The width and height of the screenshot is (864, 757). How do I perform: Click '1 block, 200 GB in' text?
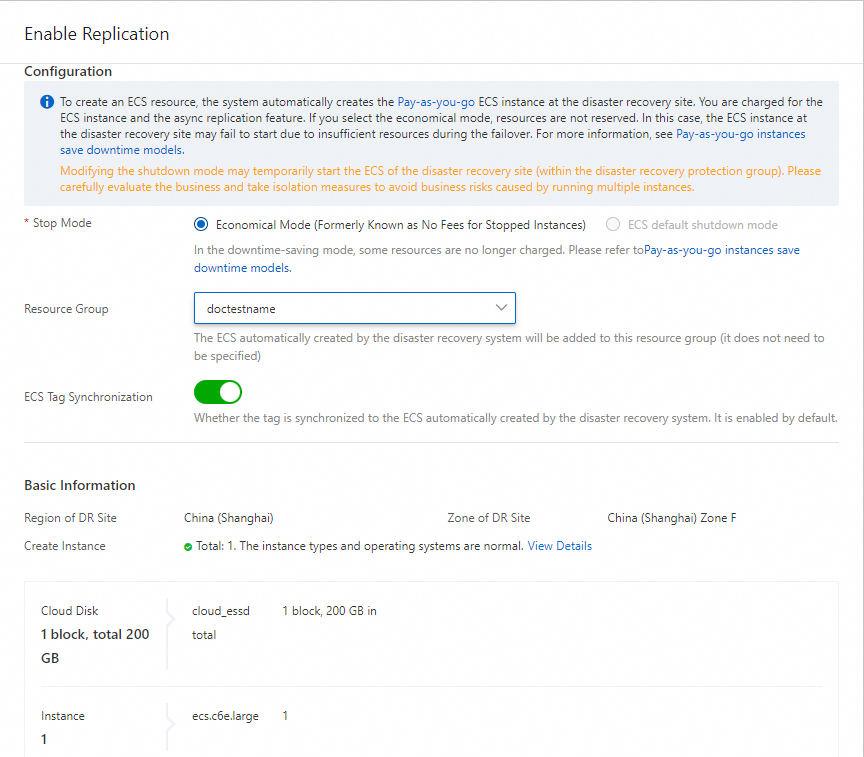pos(330,611)
